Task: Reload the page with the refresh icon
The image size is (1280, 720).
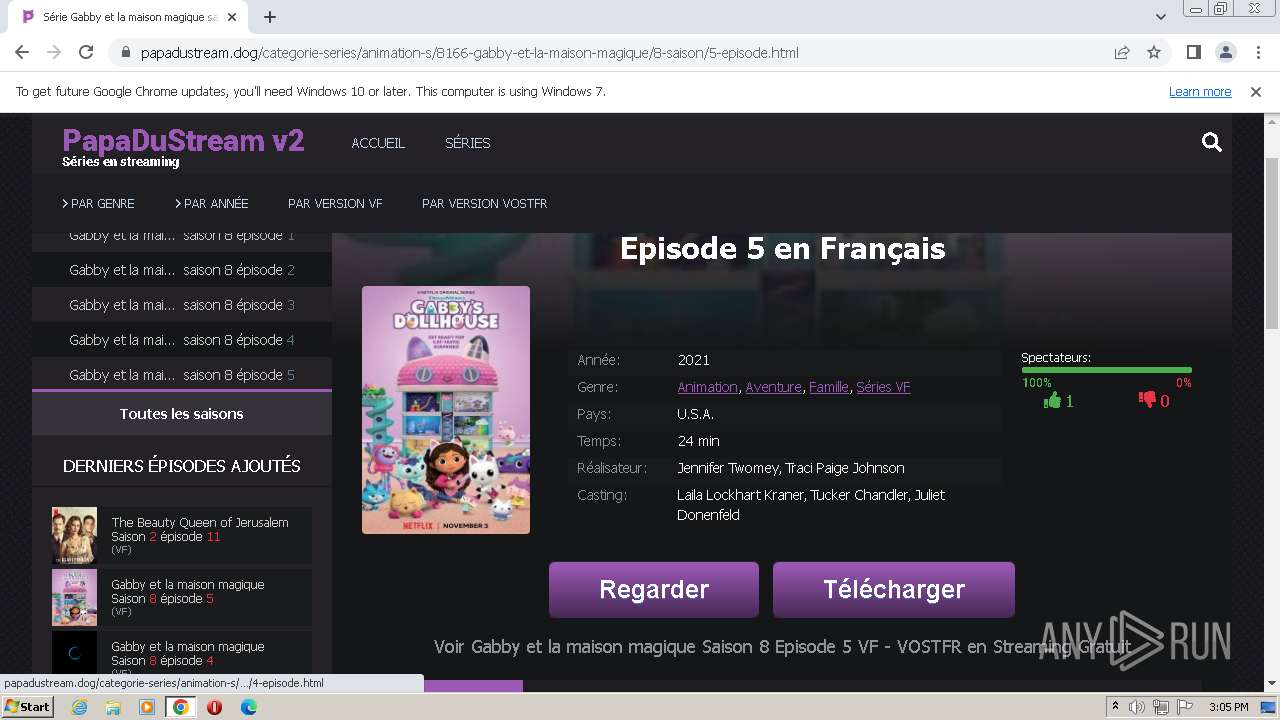Action: point(86,52)
